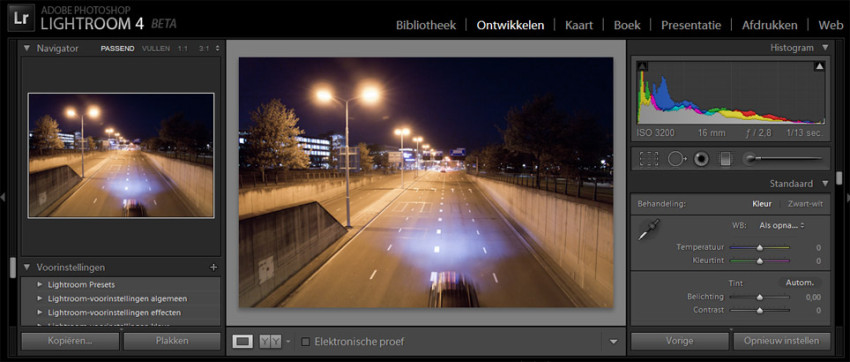The height and width of the screenshot is (362, 850).
Task: Open the Presentatie module
Action: (691, 25)
